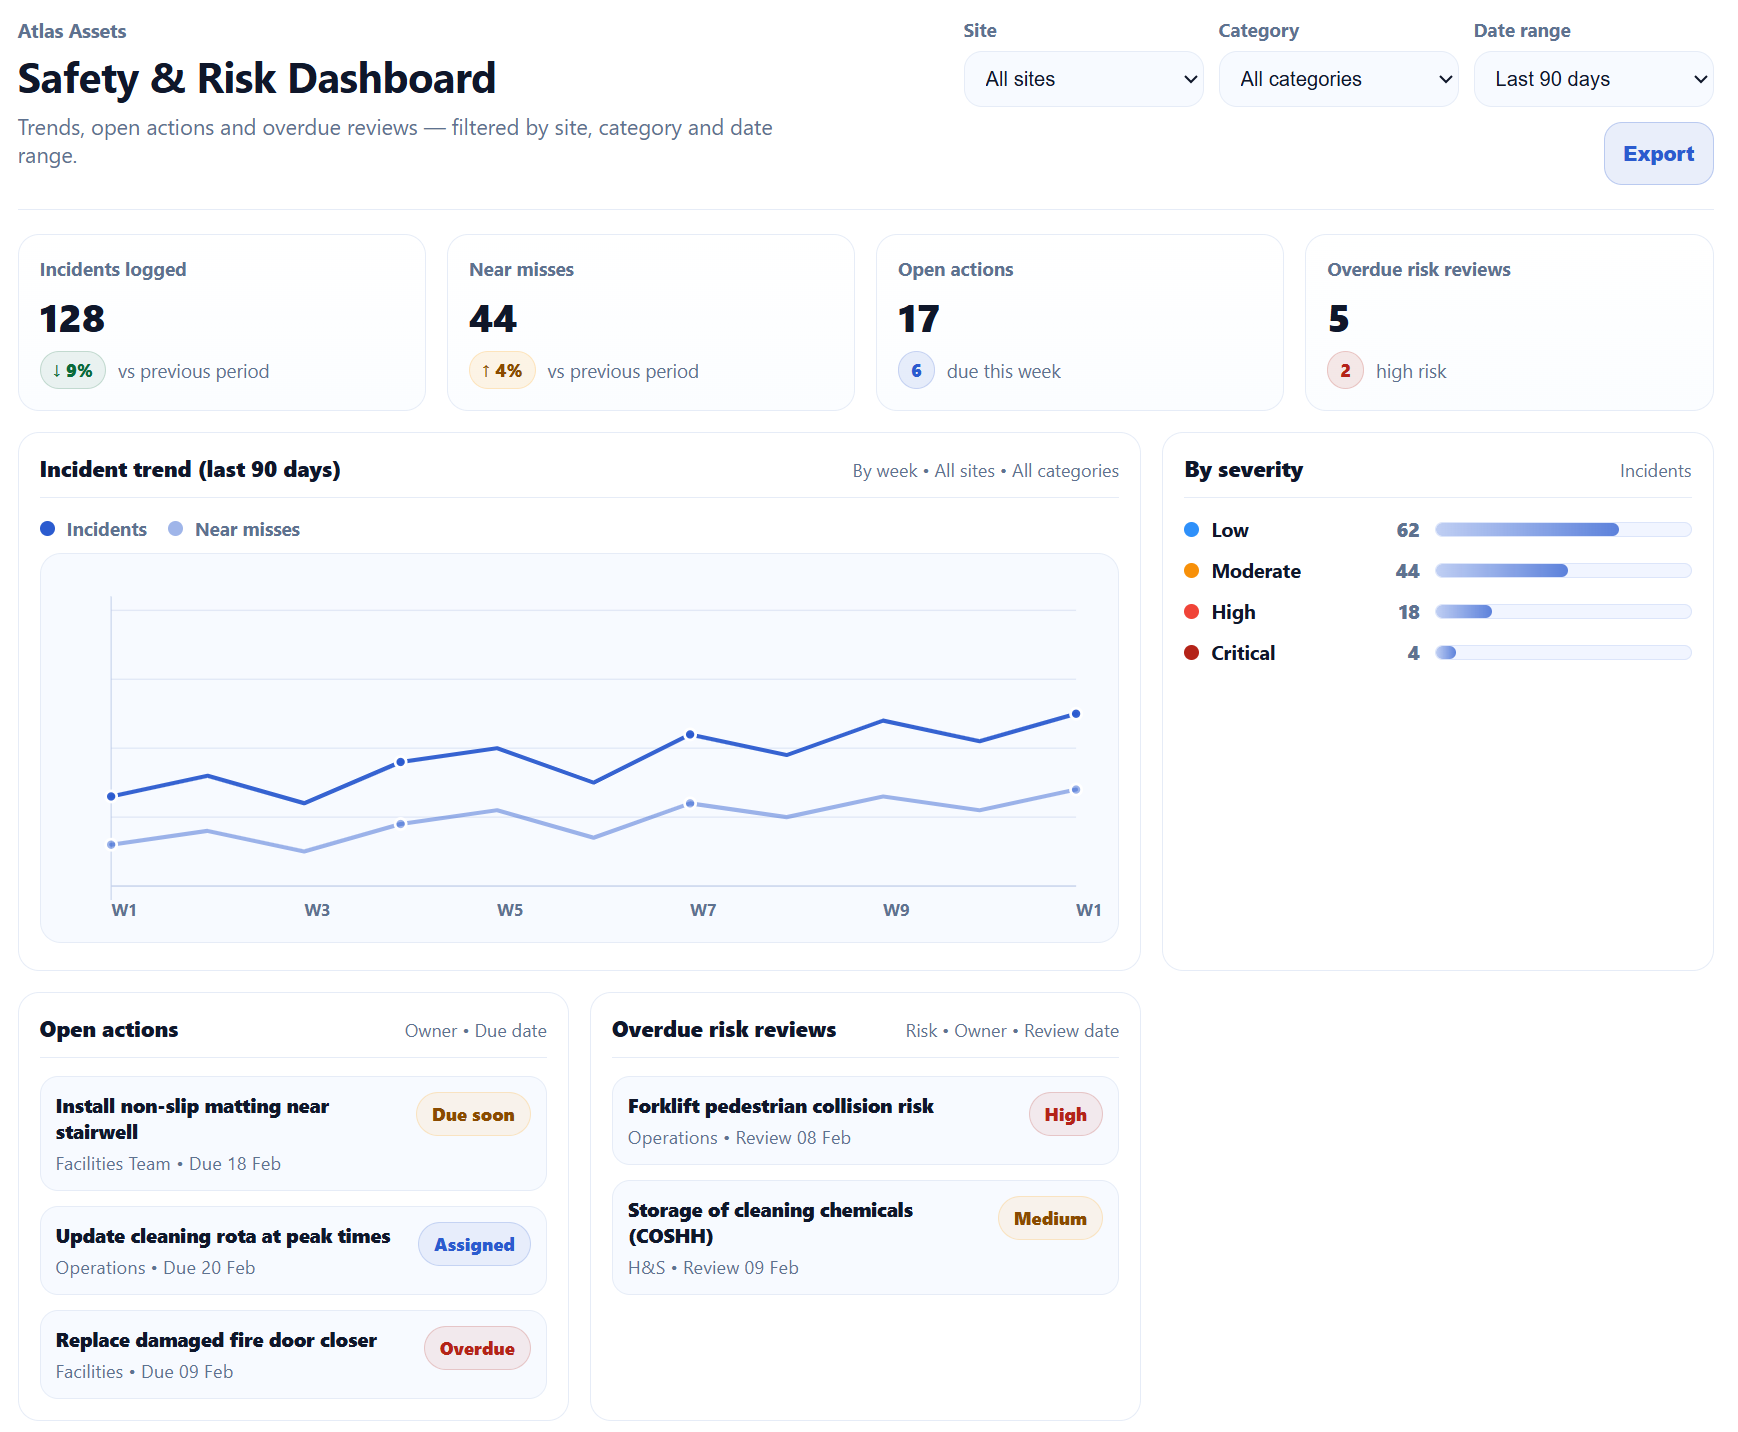Open the Site dropdown
Image resolution: width=1738 pixels, height=1432 pixels.
tap(1083, 79)
